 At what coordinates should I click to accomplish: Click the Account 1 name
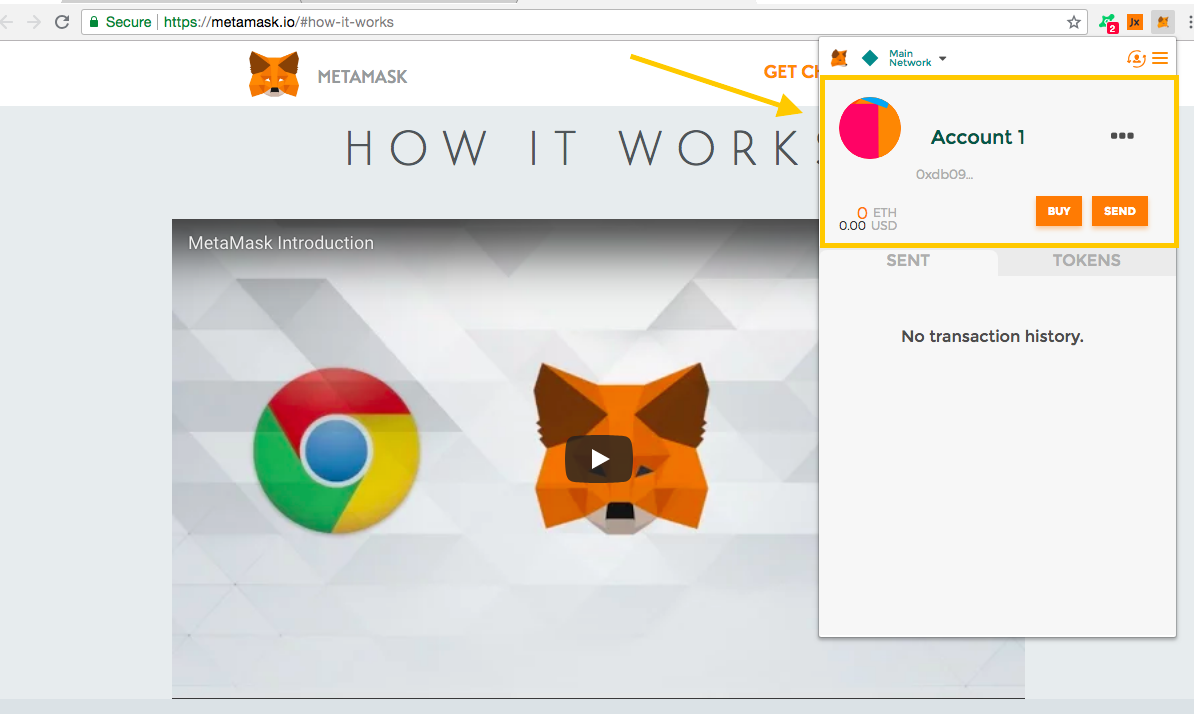978,137
